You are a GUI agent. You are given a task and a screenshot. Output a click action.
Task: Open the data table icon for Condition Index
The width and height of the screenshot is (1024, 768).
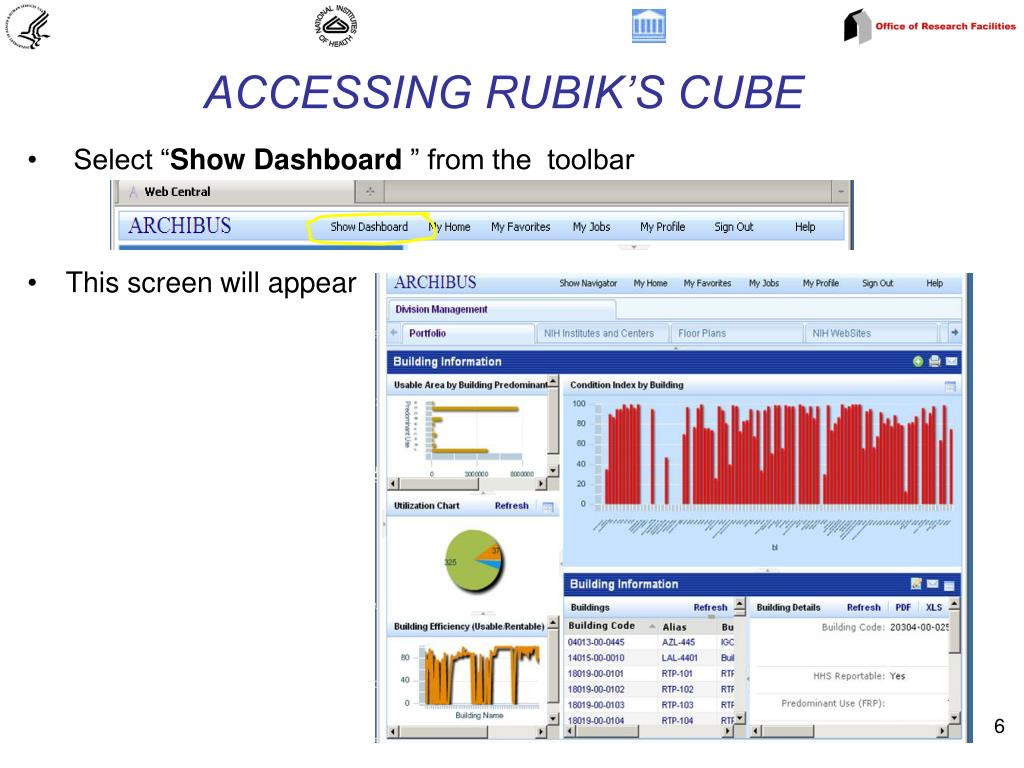click(x=950, y=387)
